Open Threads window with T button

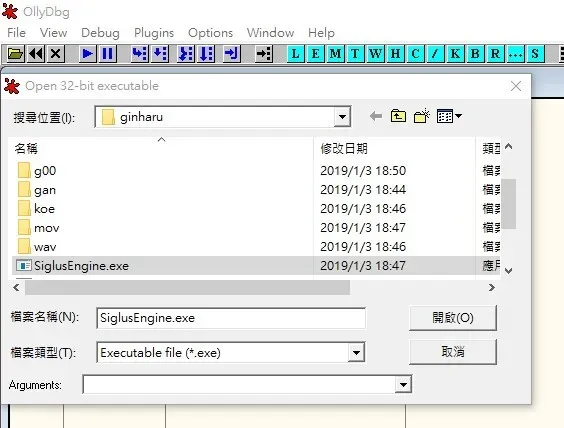[355, 54]
